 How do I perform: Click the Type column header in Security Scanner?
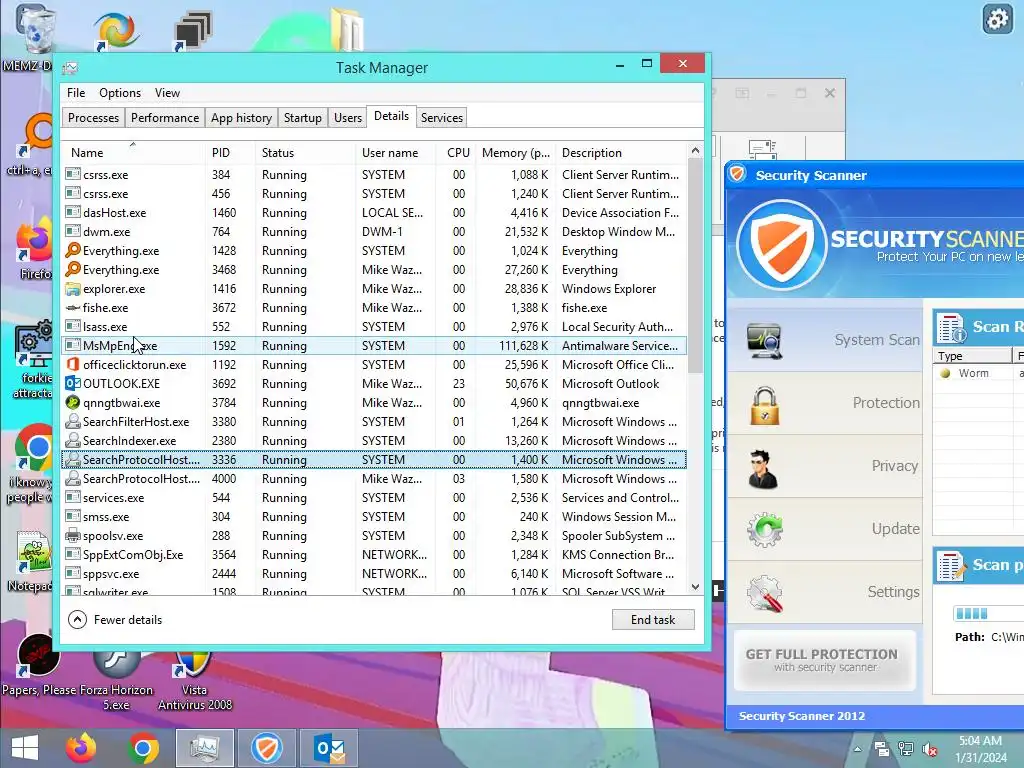coord(972,356)
